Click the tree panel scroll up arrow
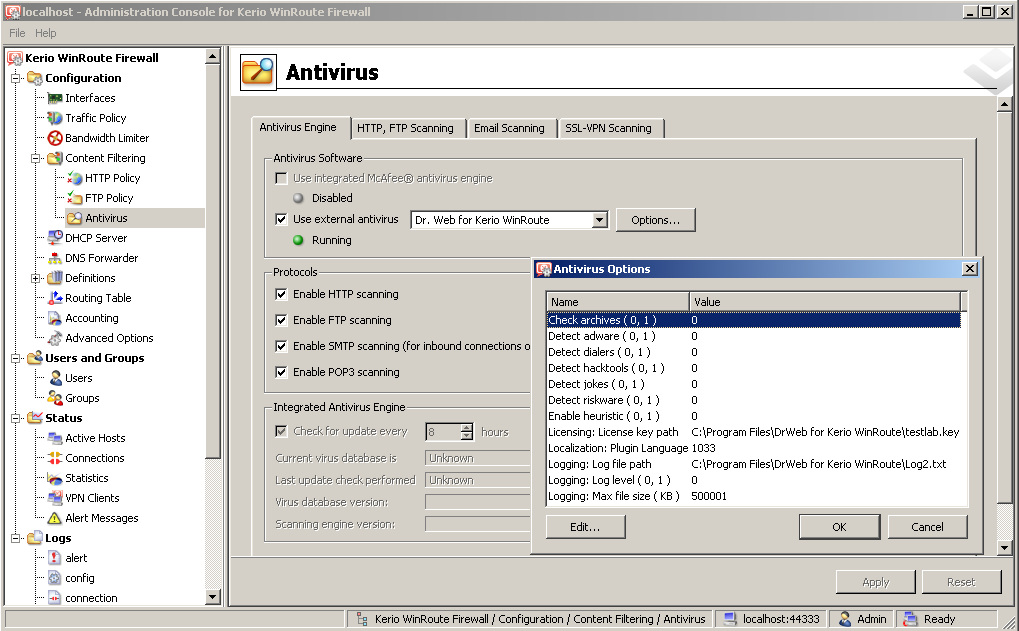1019x631 pixels. 213,57
